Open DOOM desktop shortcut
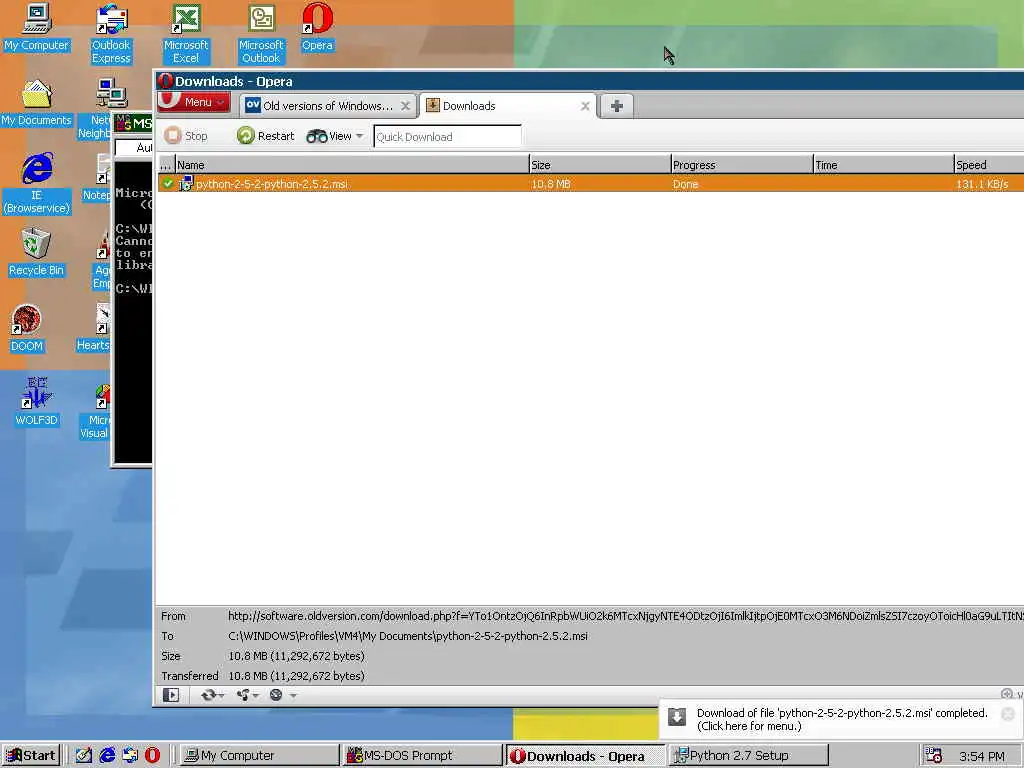Screen dimensions: 1024x768 (26, 328)
